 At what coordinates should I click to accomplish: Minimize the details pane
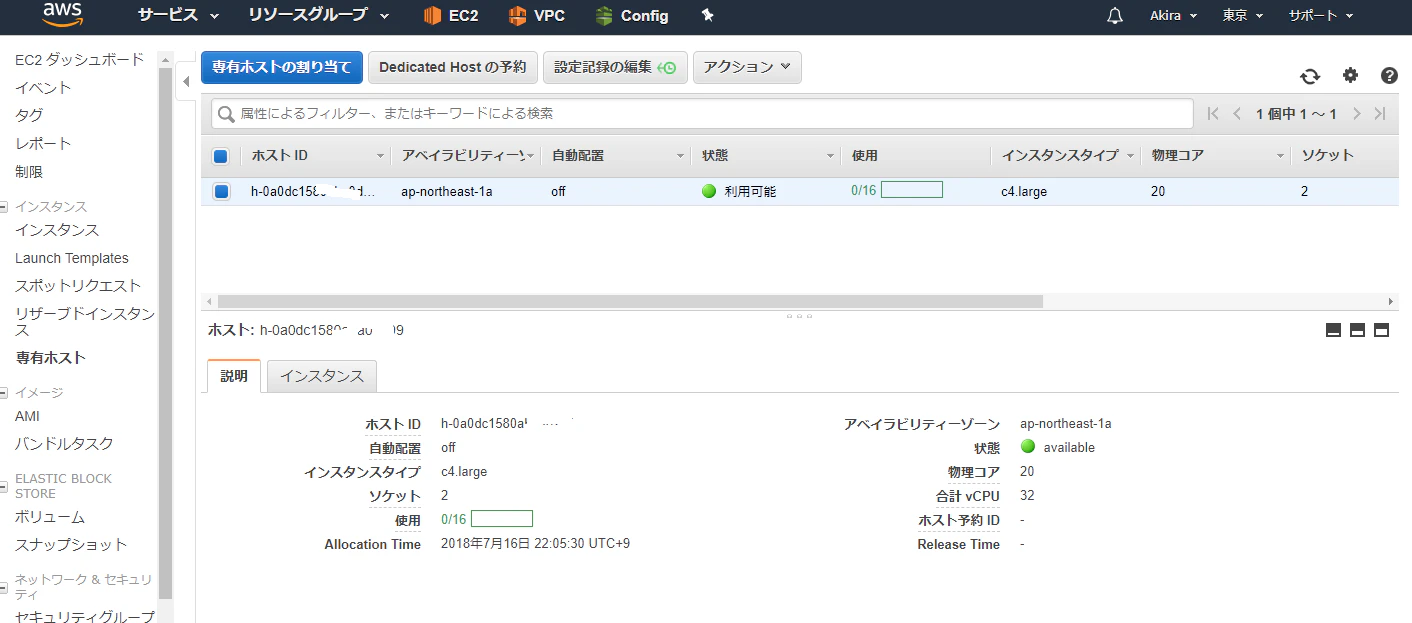(1333, 330)
